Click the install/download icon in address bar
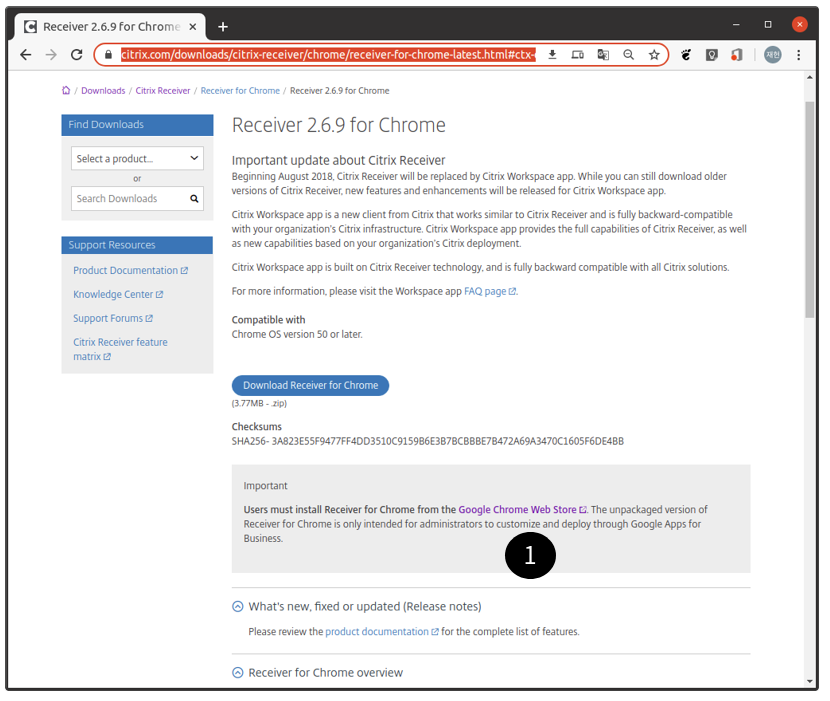830x701 pixels. click(552, 55)
